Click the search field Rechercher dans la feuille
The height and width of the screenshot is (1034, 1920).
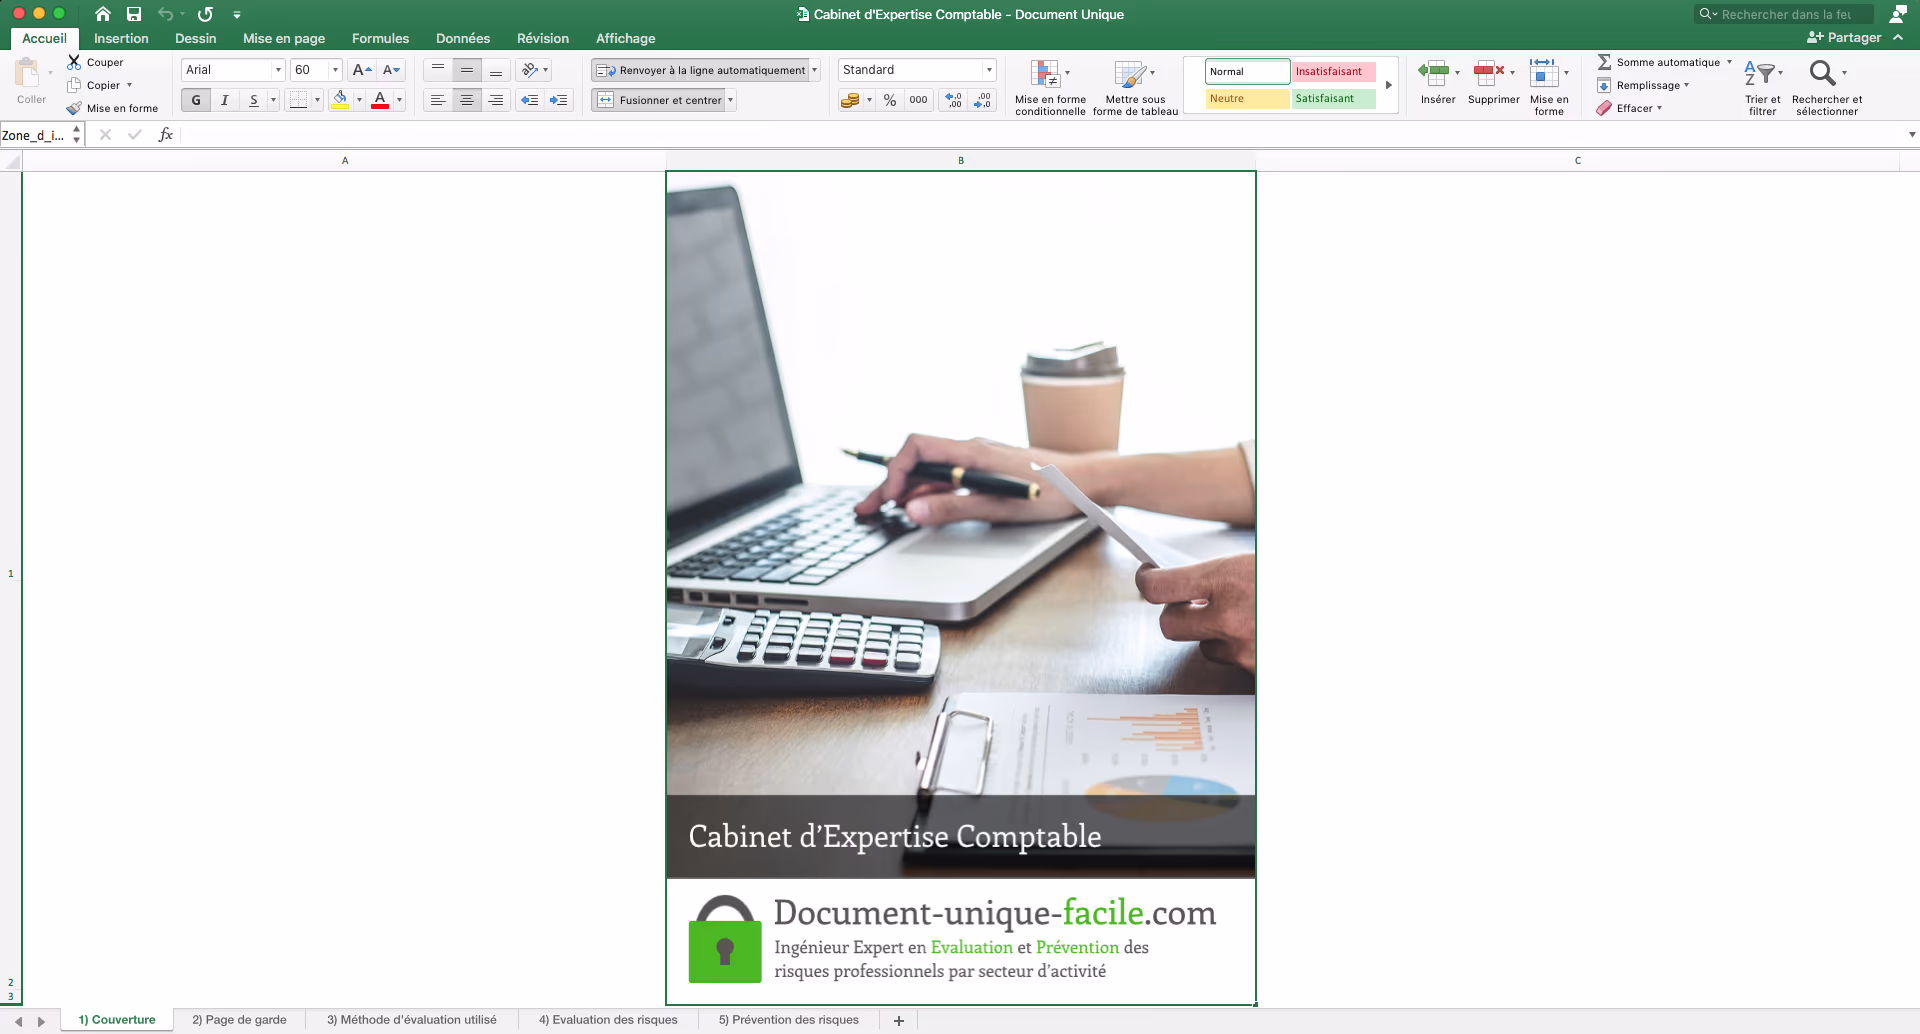(x=1783, y=14)
